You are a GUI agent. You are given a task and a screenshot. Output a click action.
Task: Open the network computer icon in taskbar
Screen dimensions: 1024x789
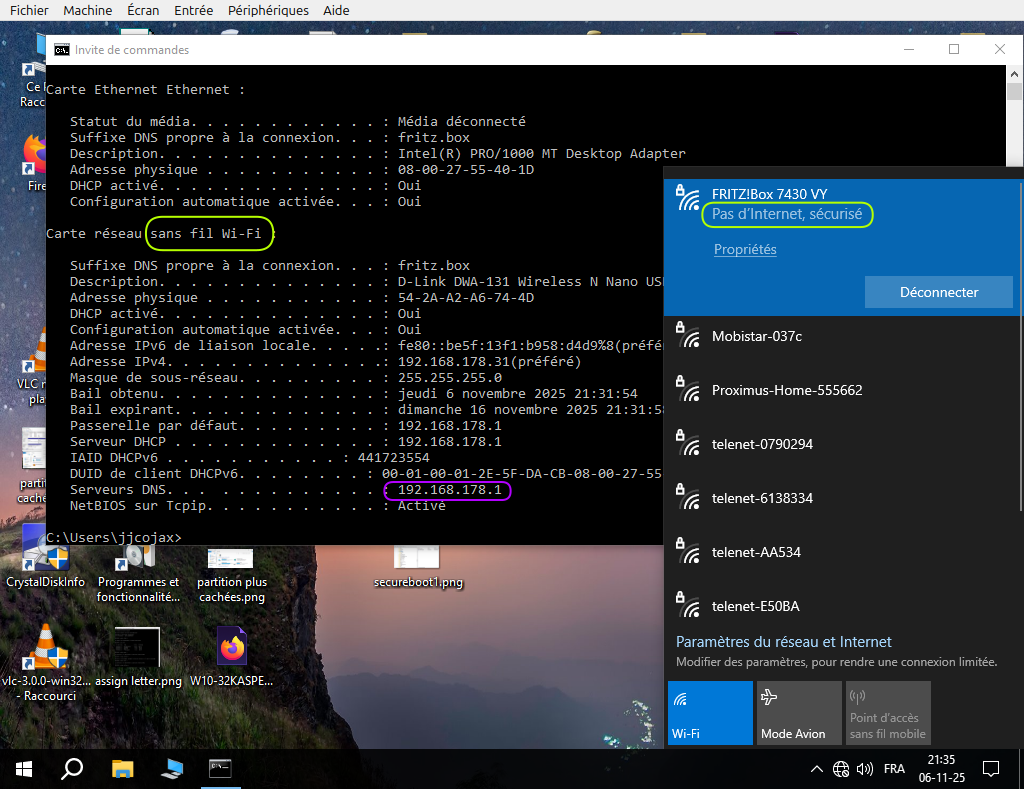pos(171,769)
